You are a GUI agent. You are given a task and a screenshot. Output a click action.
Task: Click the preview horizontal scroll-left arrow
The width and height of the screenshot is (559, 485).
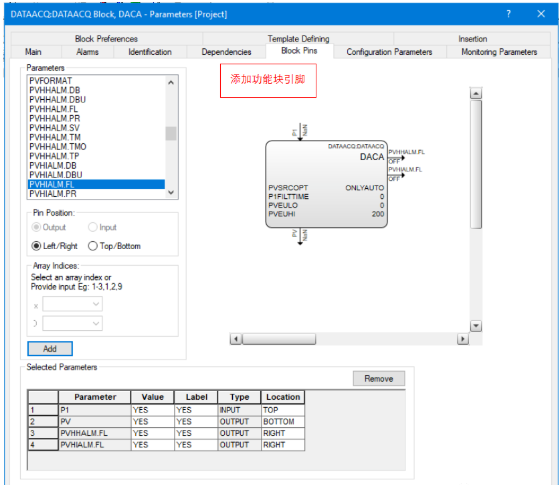pos(236,338)
